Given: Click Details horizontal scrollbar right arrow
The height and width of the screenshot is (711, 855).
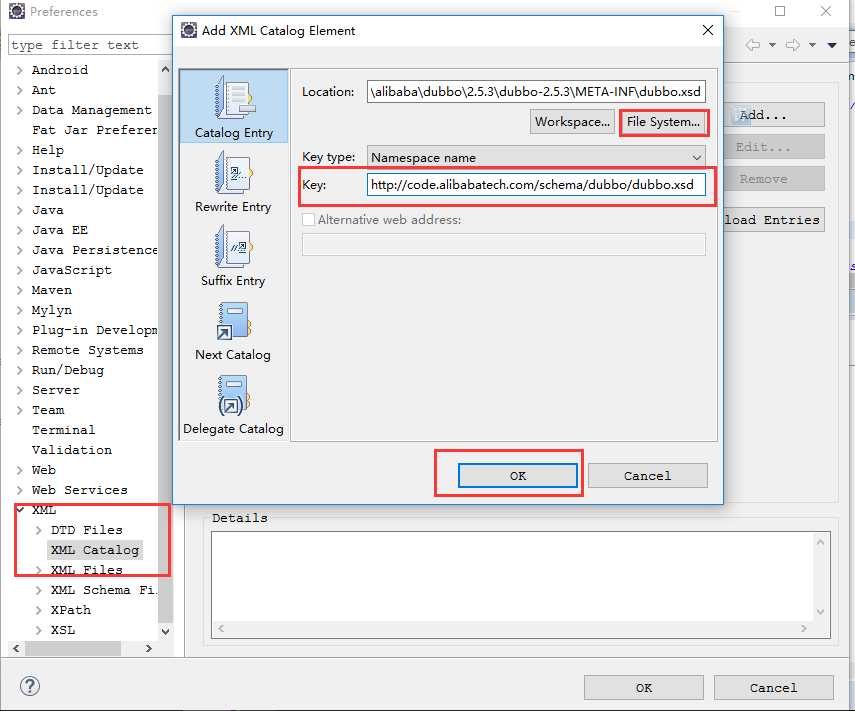Looking at the screenshot, I should tap(804, 628).
